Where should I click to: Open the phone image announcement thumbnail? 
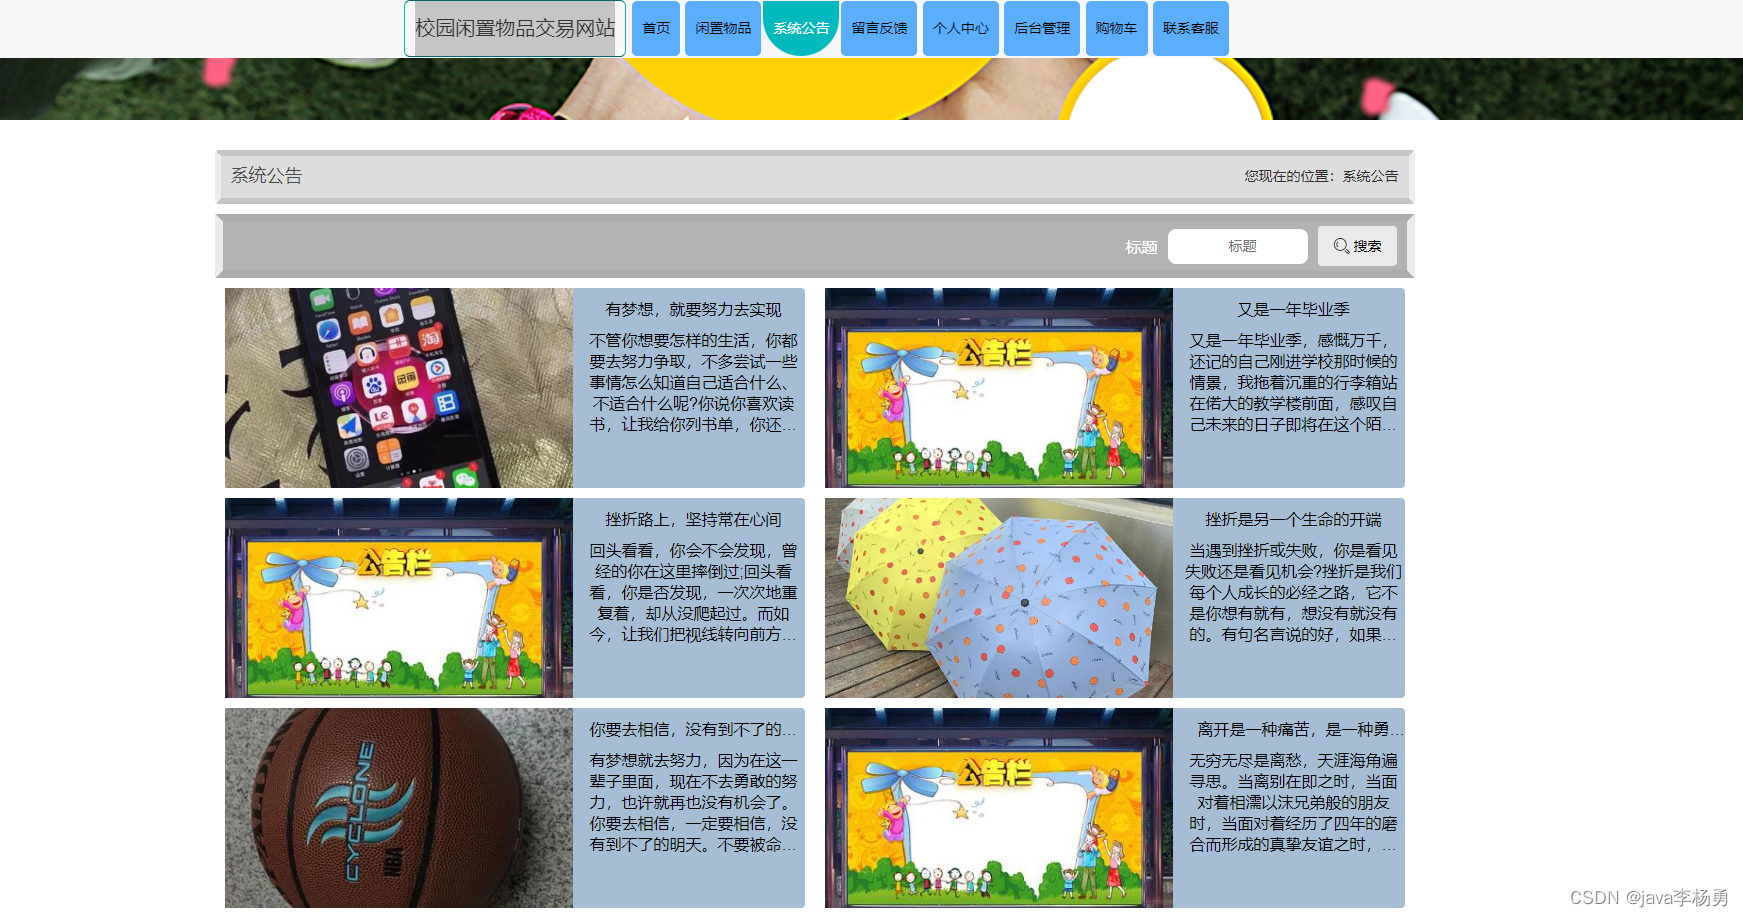[x=399, y=388]
